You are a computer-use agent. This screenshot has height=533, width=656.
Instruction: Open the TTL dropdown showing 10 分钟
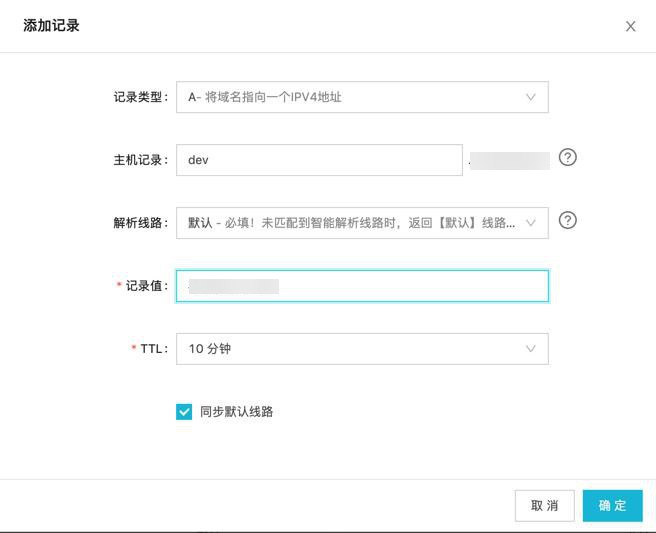pyautogui.click(x=352, y=349)
